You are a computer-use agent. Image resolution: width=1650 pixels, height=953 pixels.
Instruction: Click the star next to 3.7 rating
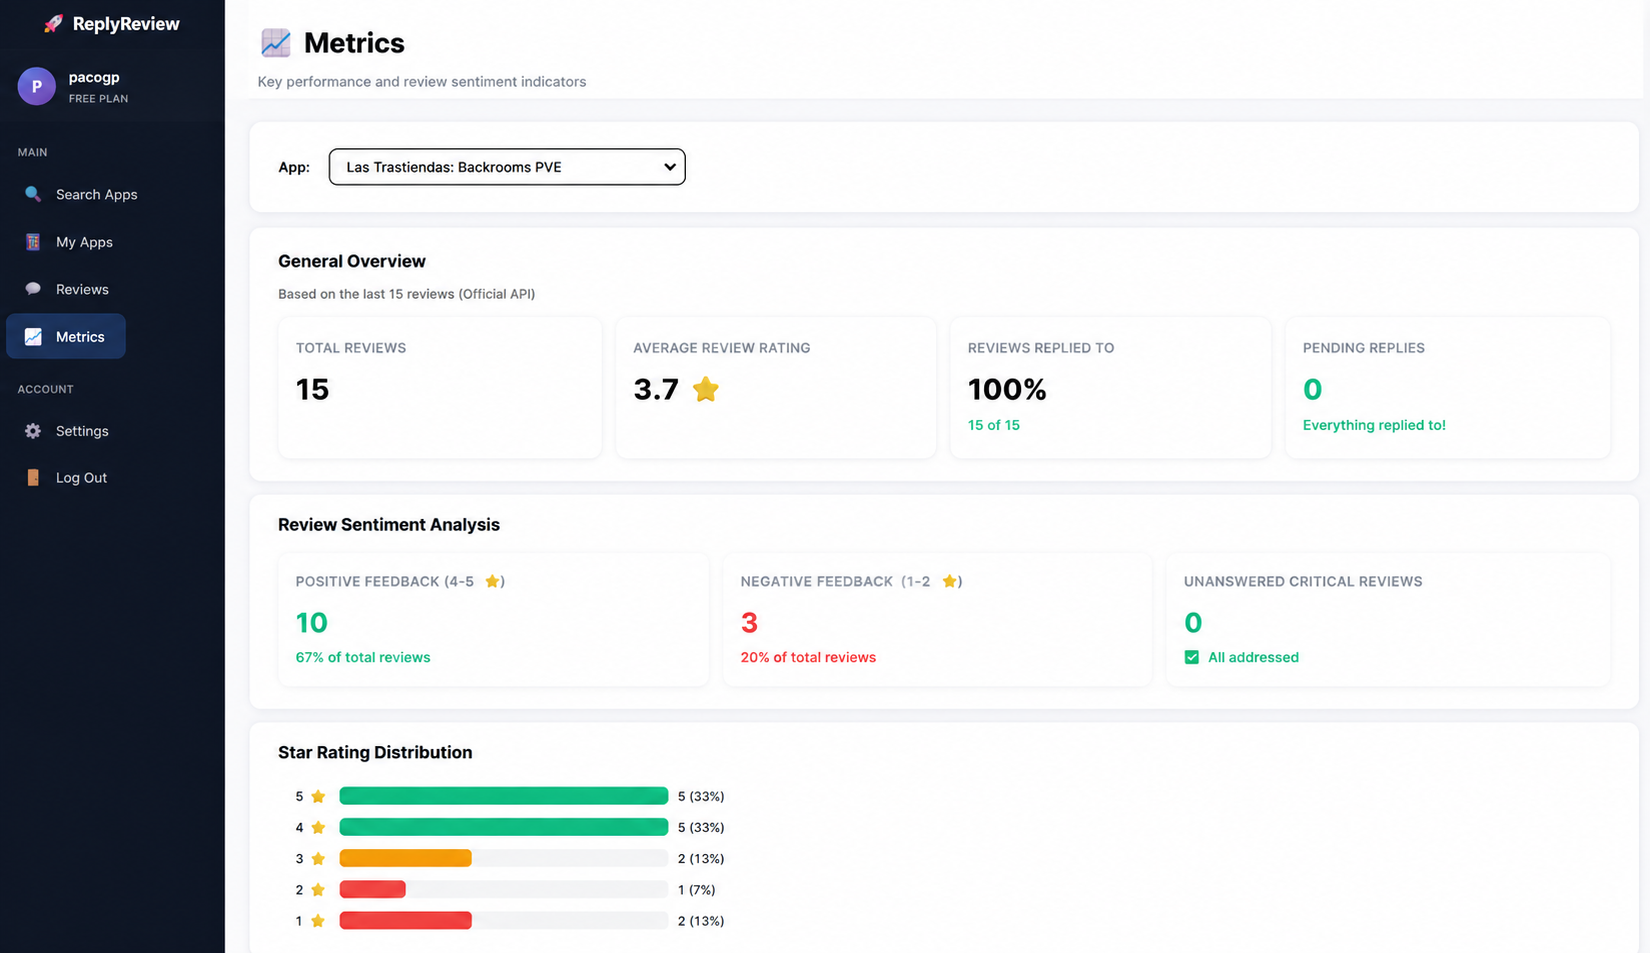coord(706,389)
